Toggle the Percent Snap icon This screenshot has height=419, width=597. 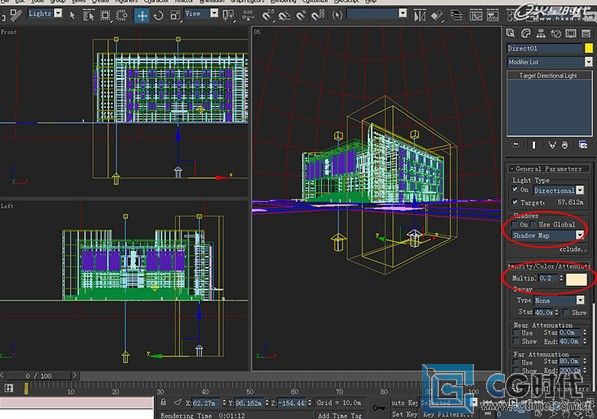pos(301,16)
